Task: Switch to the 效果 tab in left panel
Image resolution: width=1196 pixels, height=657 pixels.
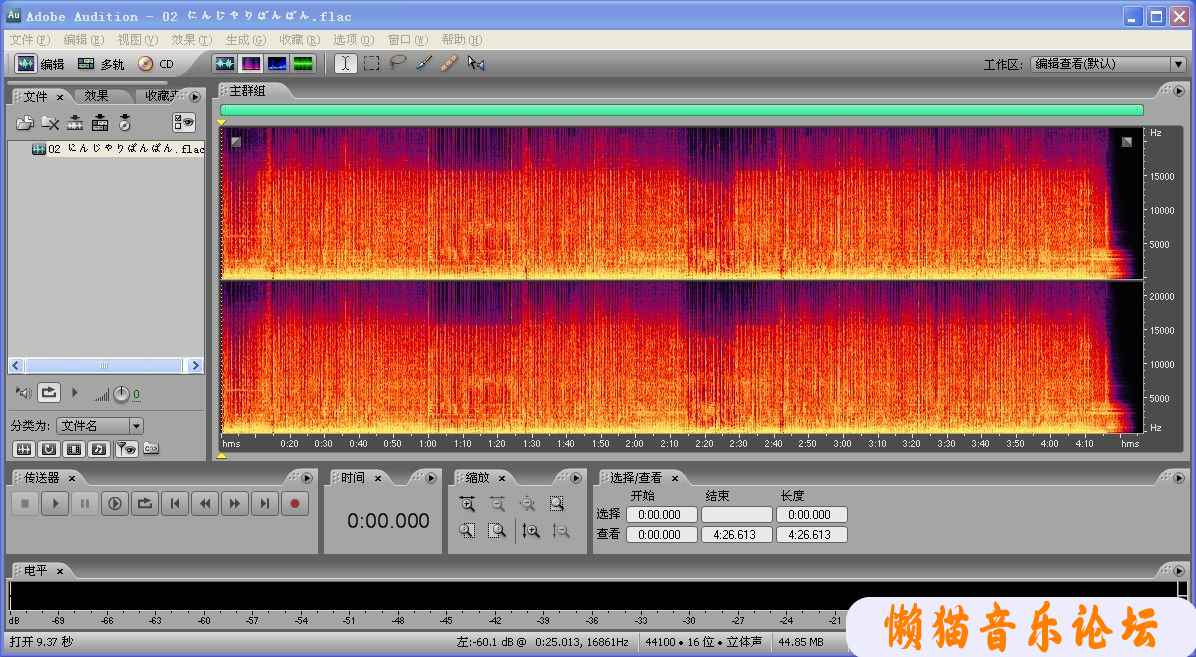Action: coord(97,96)
